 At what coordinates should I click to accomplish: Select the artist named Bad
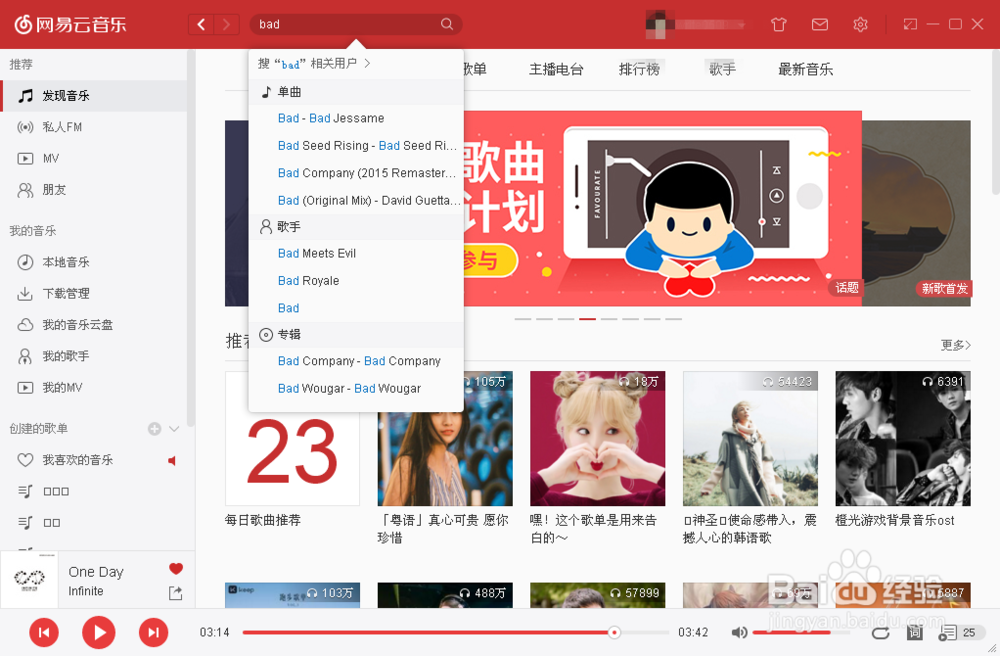(x=356, y=308)
